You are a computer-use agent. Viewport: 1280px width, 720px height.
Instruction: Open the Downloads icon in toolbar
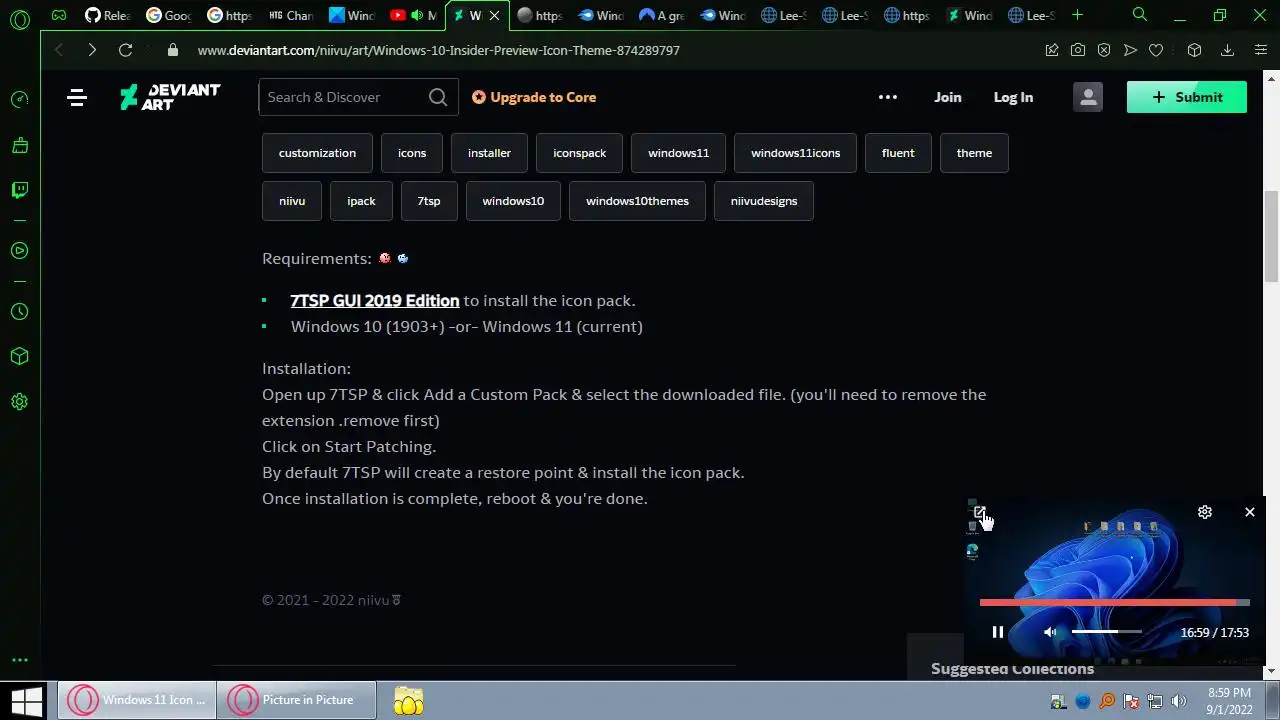click(x=1228, y=50)
